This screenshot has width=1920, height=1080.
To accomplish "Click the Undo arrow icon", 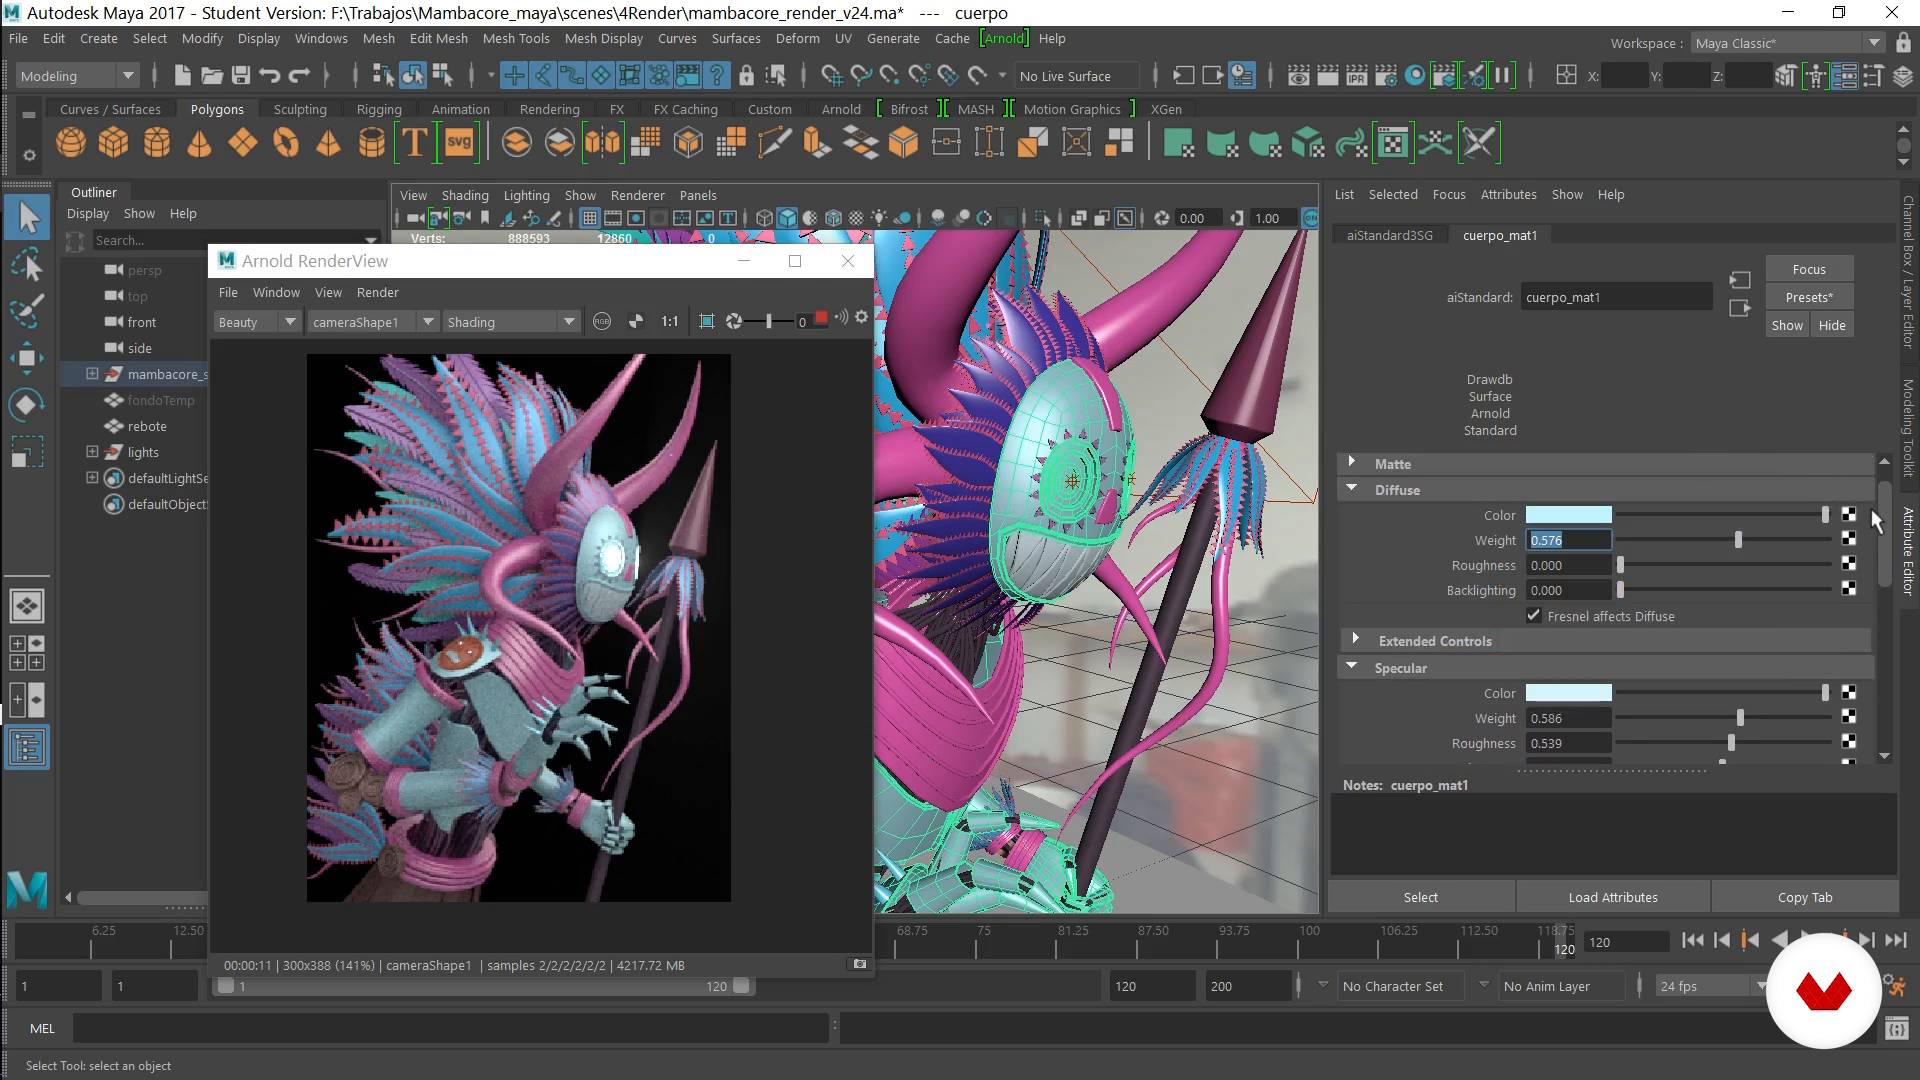I will pos(269,75).
